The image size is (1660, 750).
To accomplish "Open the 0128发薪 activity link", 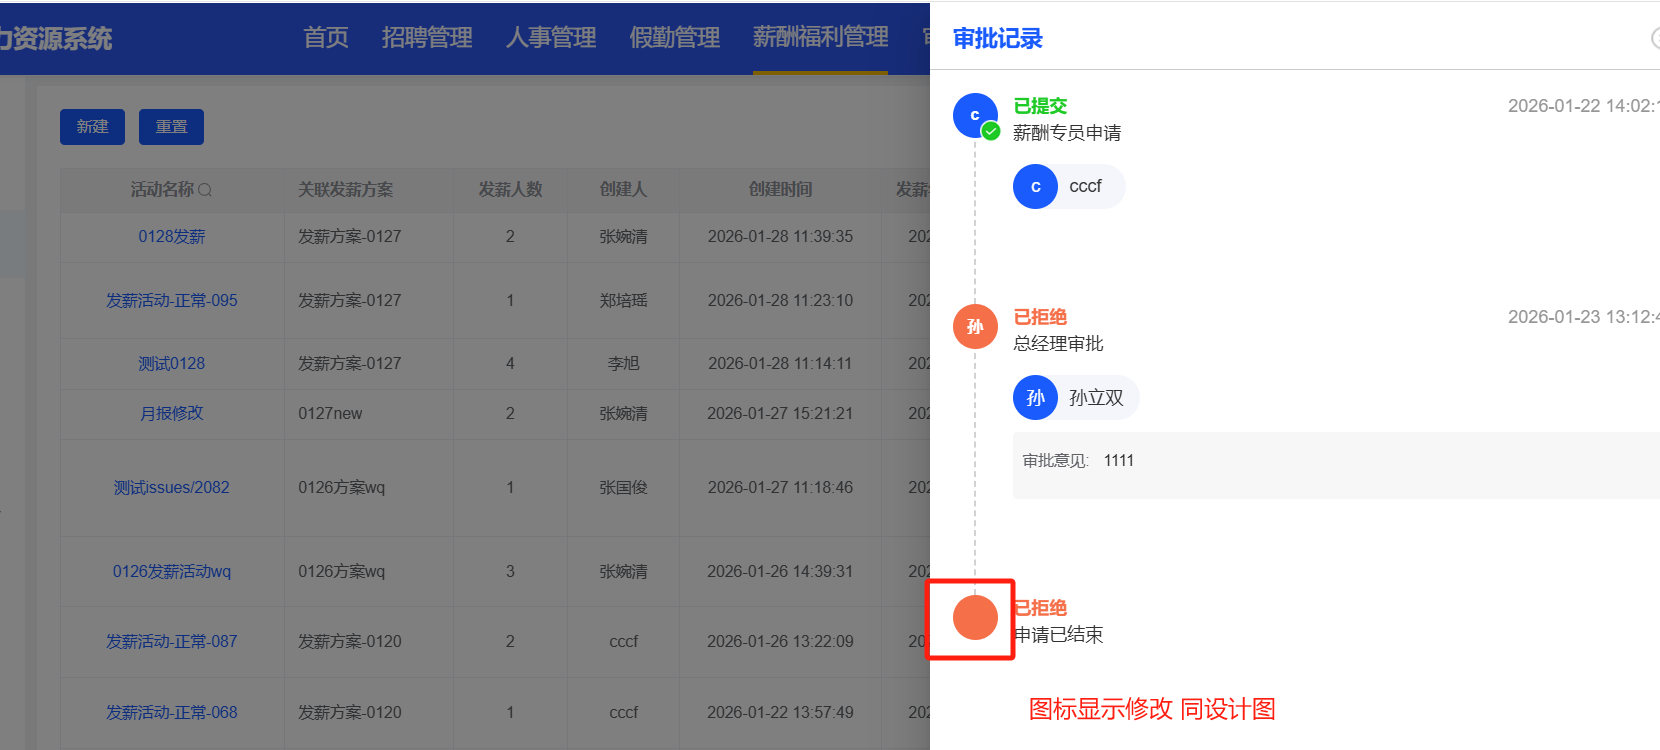I will (172, 237).
